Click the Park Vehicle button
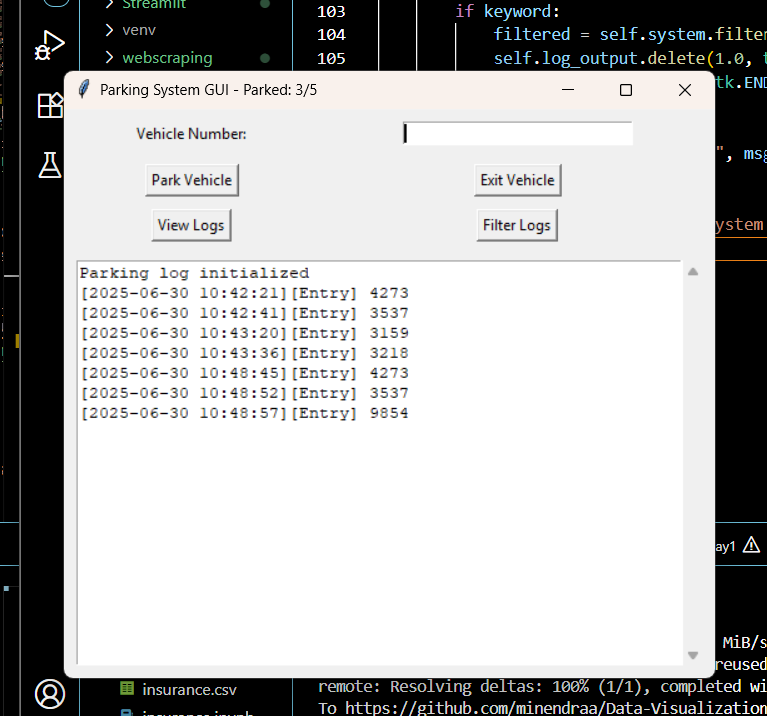The image size is (767, 716). point(192,180)
